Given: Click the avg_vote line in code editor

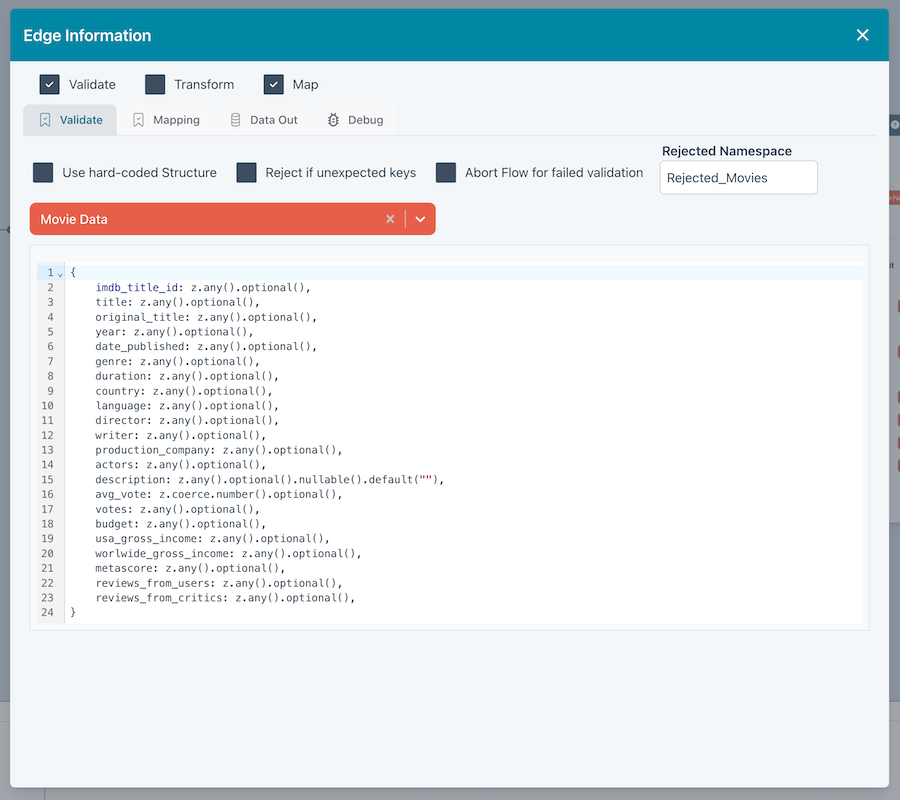Looking at the screenshot, I should tap(232, 494).
